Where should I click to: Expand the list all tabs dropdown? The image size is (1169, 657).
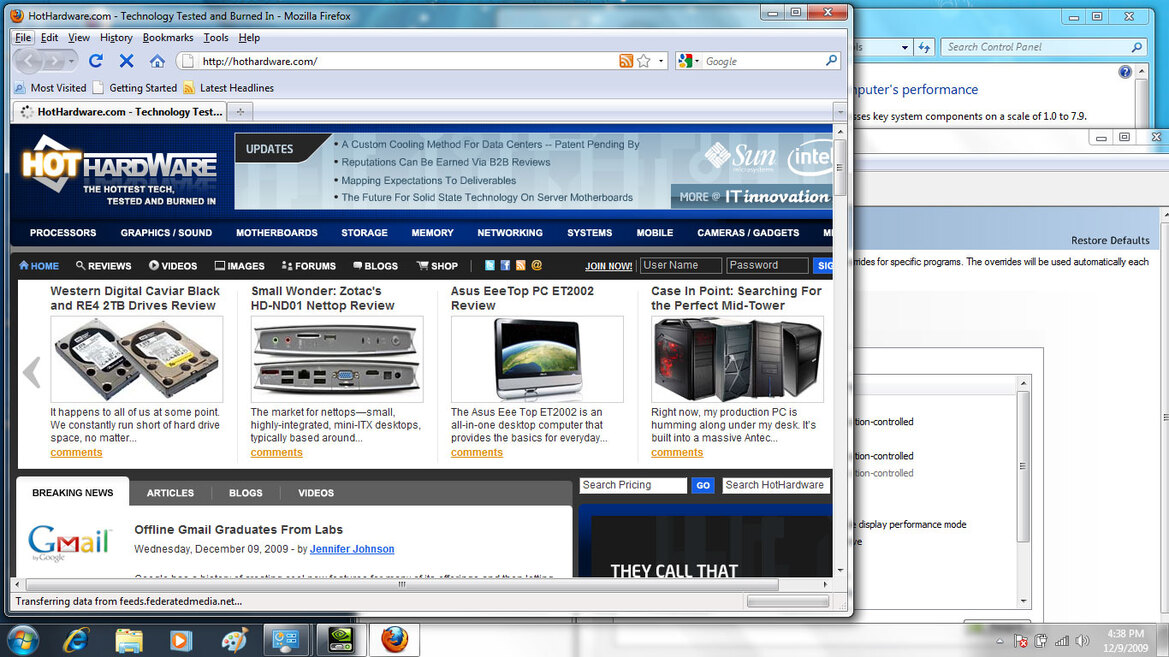(840, 112)
